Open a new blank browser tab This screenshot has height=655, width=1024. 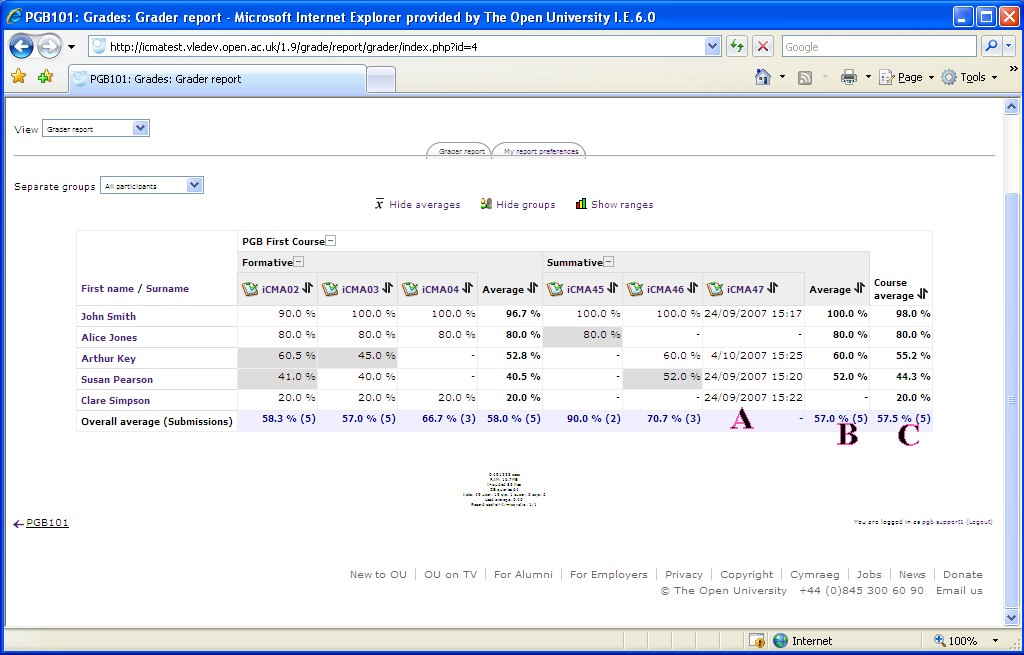(x=381, y=80)
